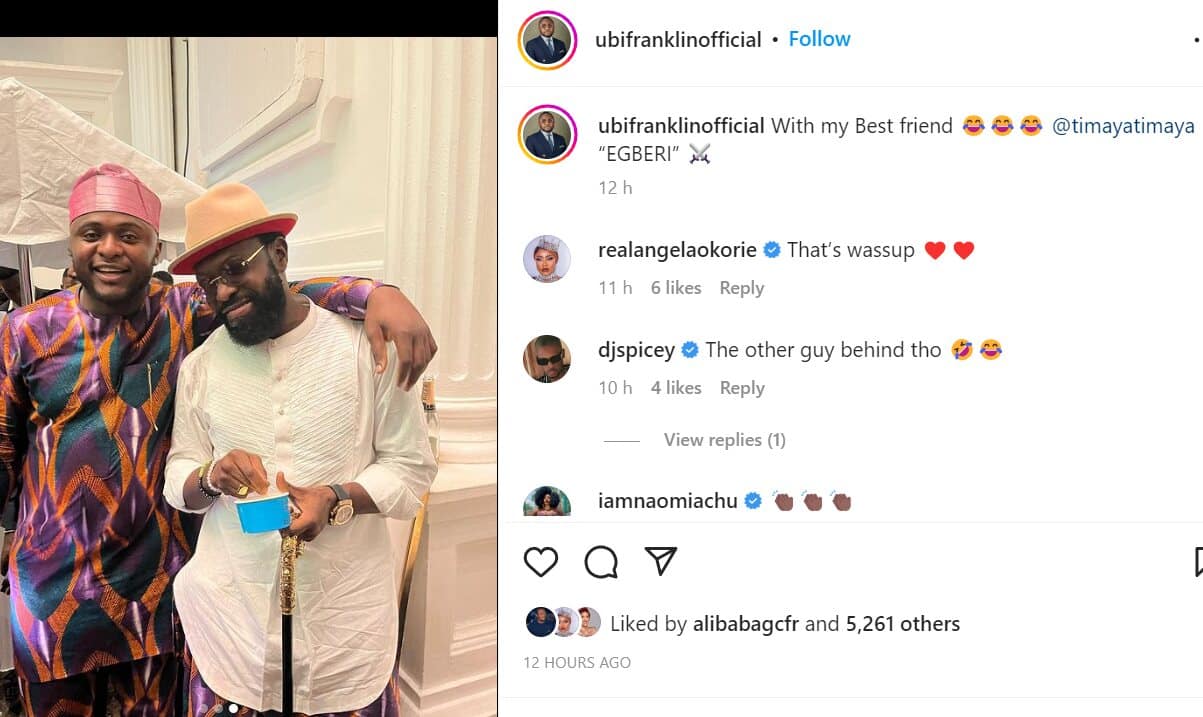The height and width of the screenshot is (717, 1203).
Task: Show the 4 likes on djspicey's comment
Action: pyautogui.click(x=675, y=388)
